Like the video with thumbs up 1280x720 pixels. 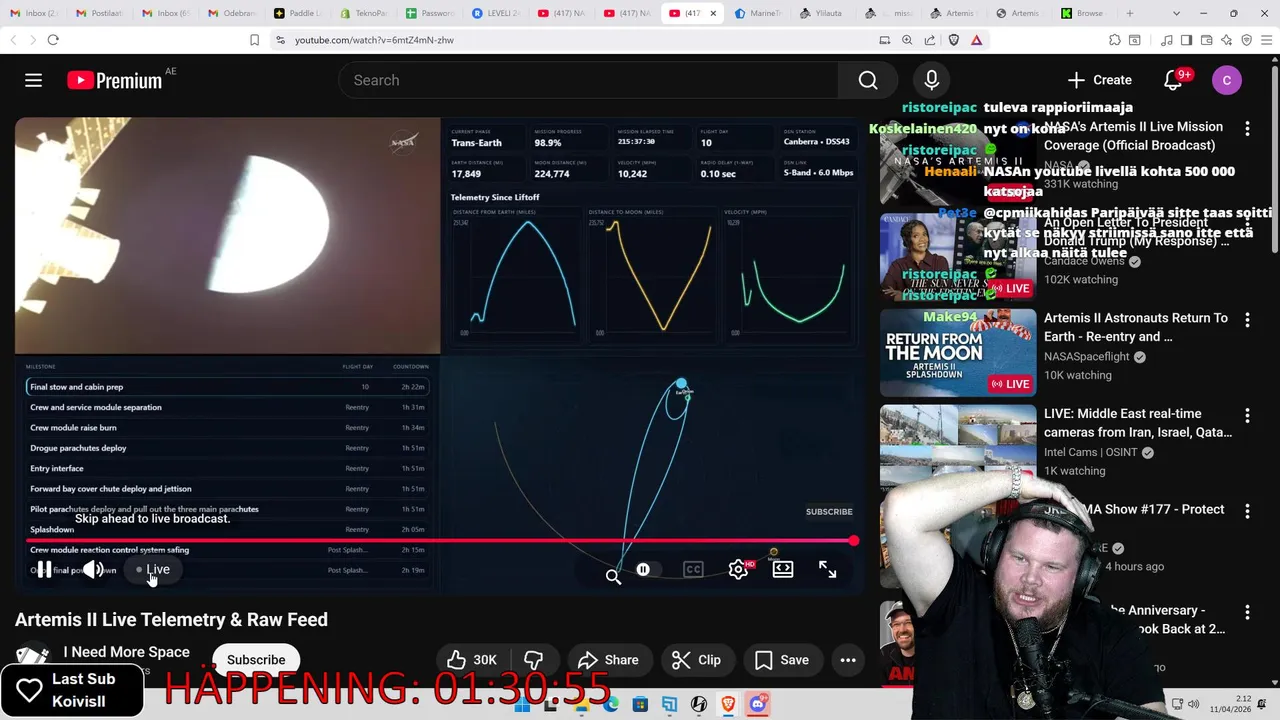(472, 660)
